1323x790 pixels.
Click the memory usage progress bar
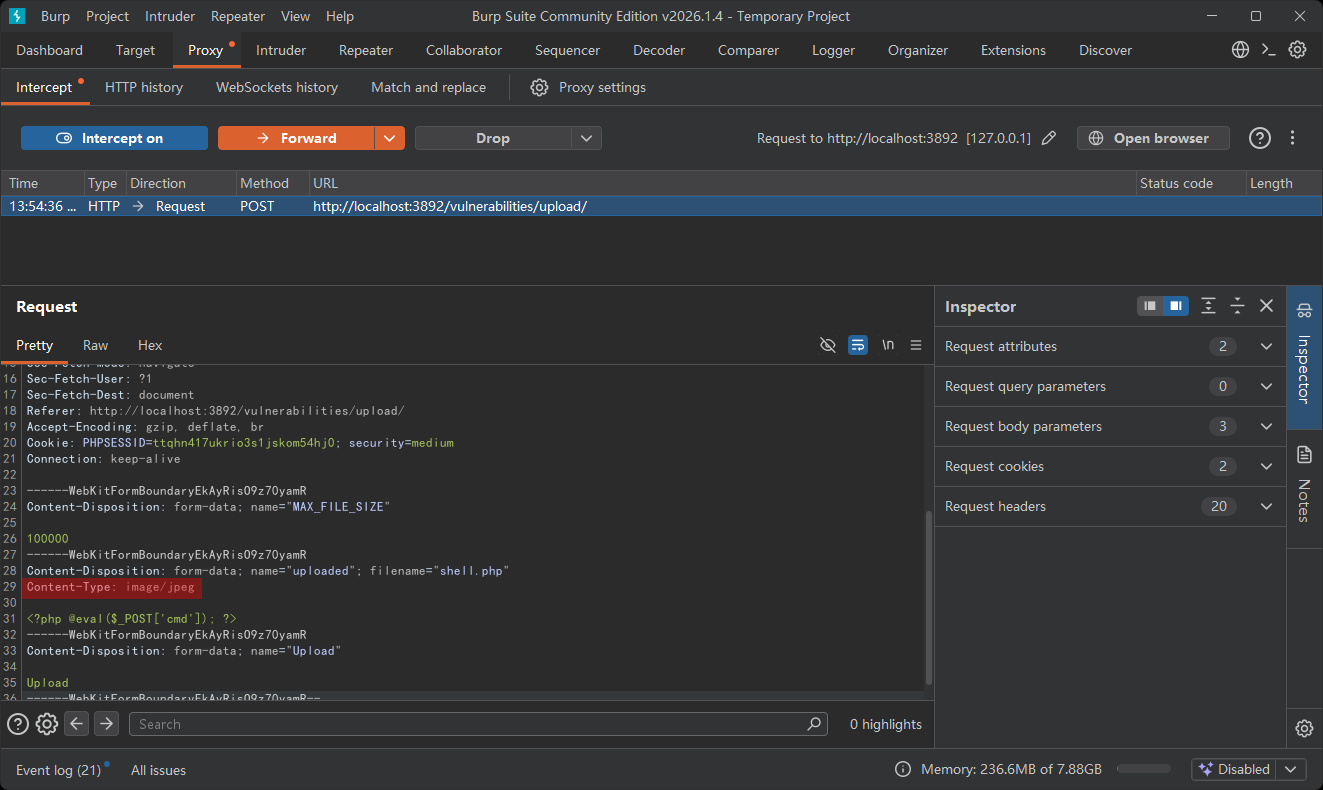(x=1143, y=769)
